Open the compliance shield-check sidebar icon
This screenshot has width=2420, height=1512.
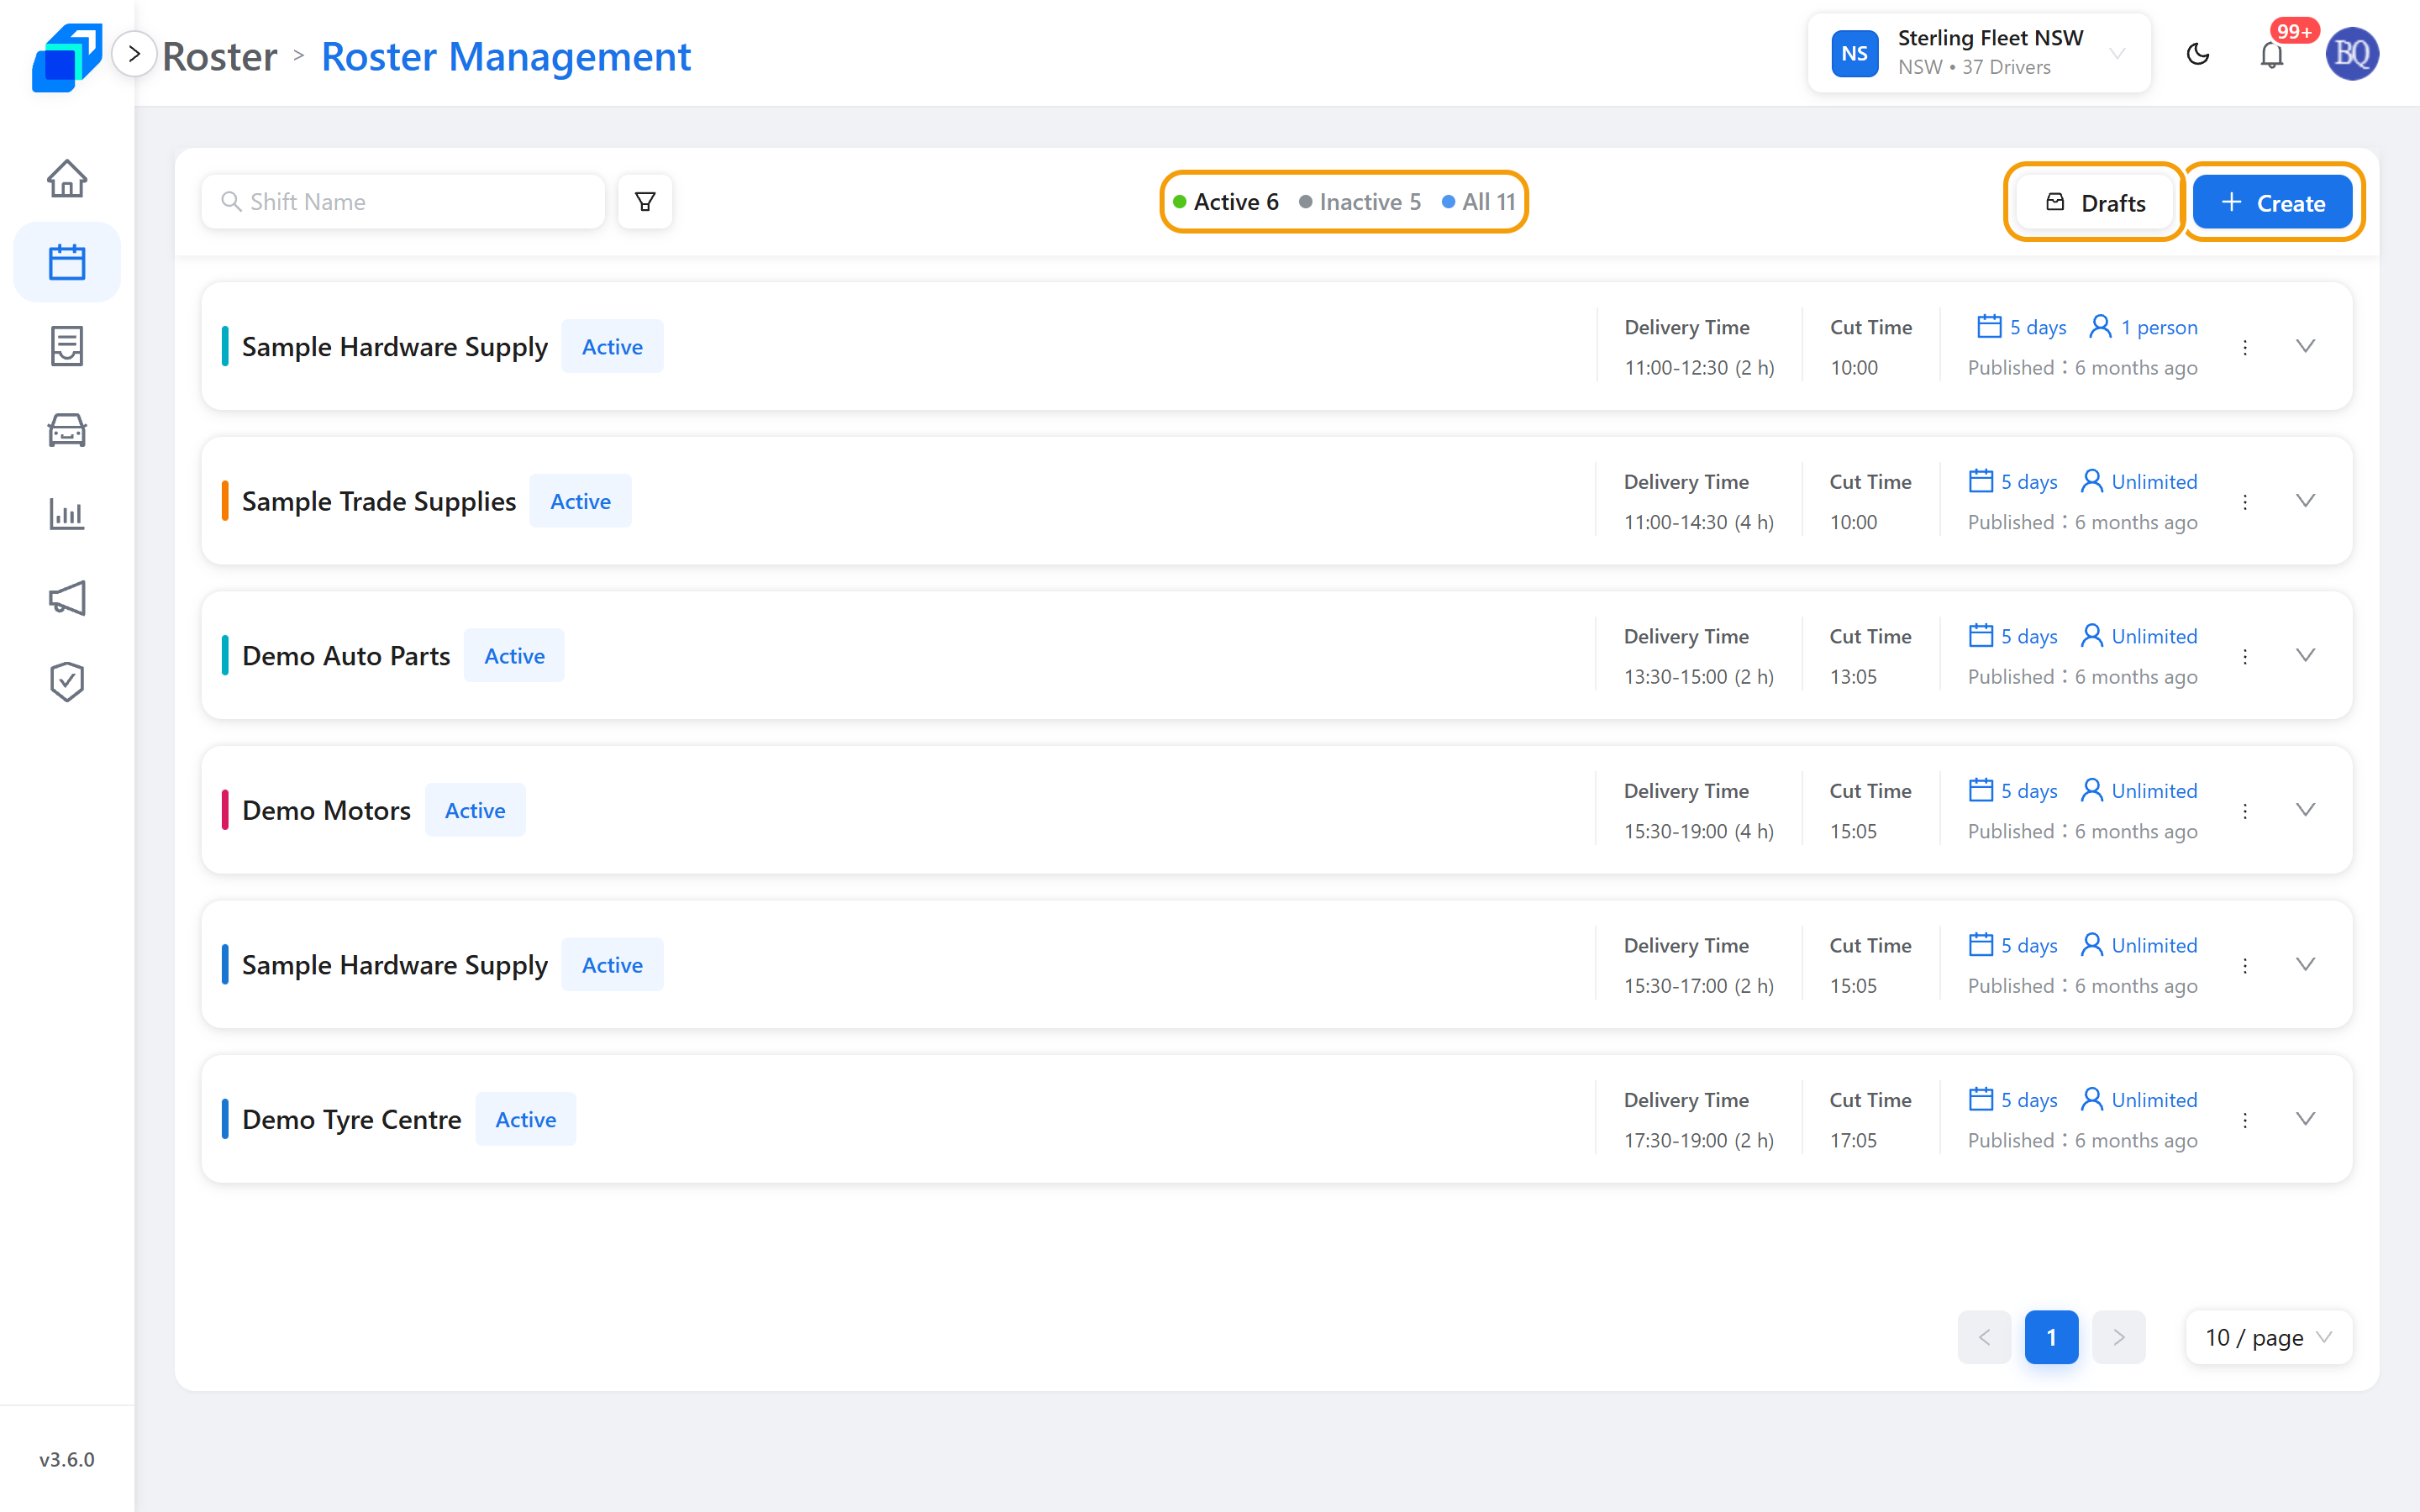pyautogui.click(x=67, y=682)
